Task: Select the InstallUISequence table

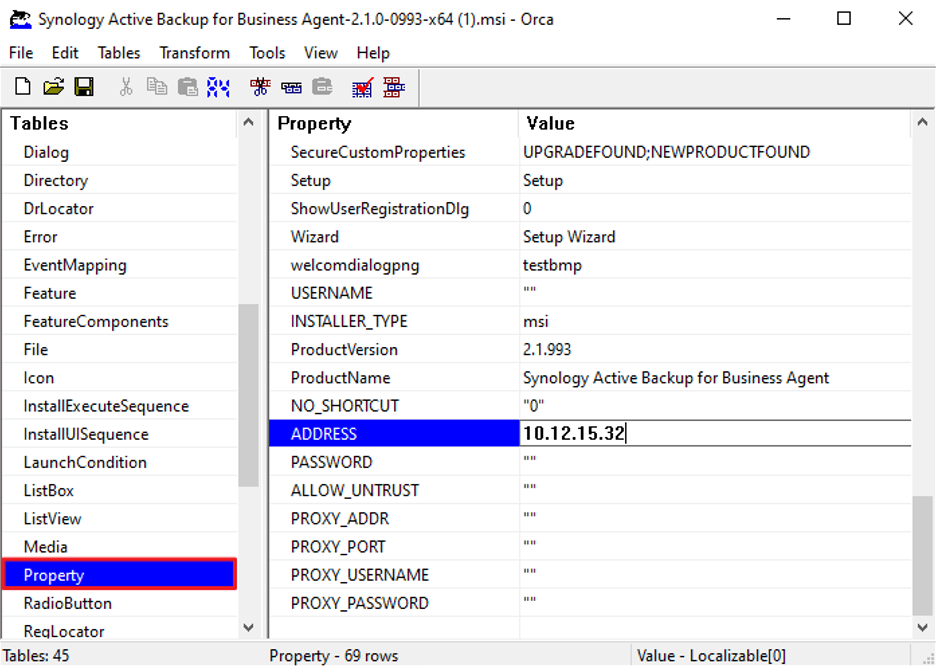Action: pos(119,434)
